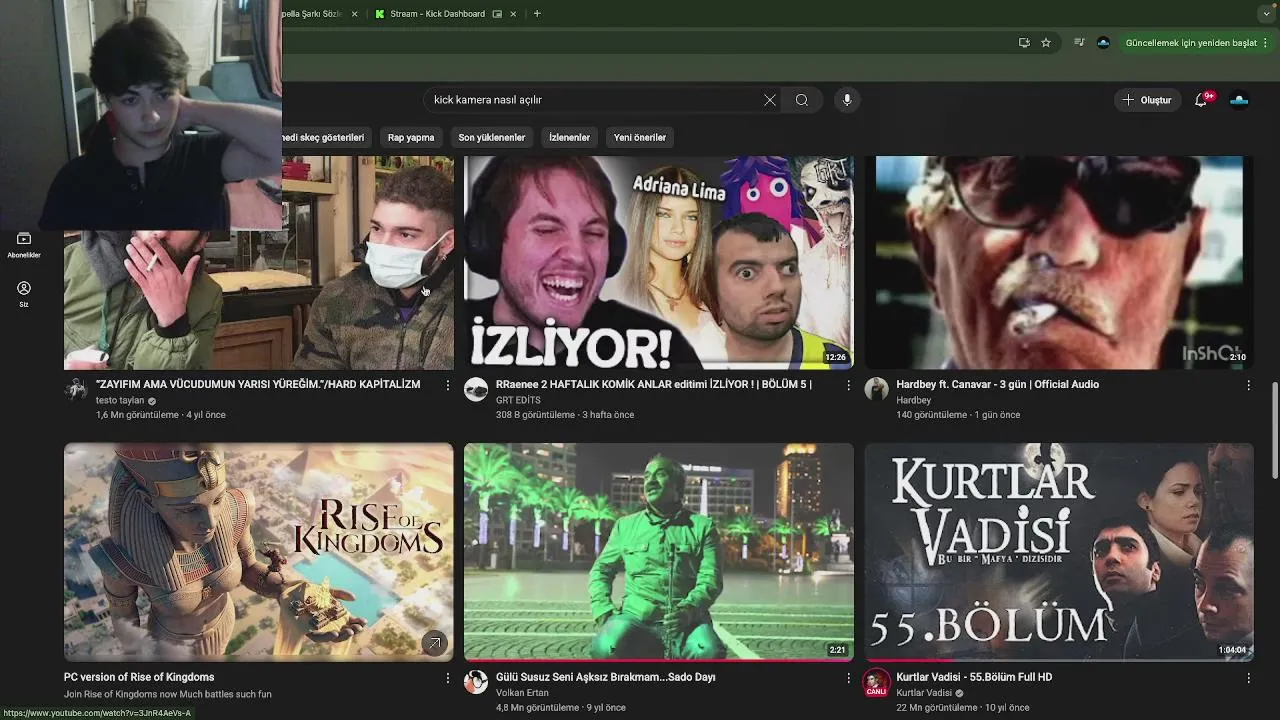This screenshot has width=1280, height=720.
Task: Close the Şarkı Sözleri tab
Action: (x=354, y=14)
